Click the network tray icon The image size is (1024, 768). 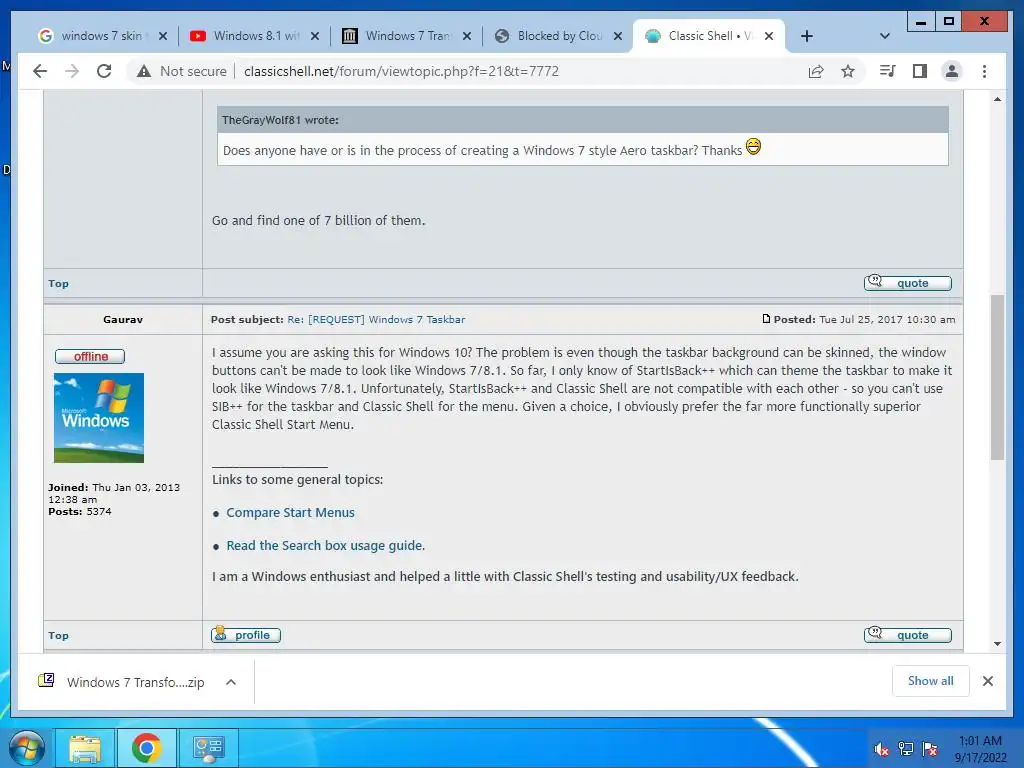coord(906,749)
